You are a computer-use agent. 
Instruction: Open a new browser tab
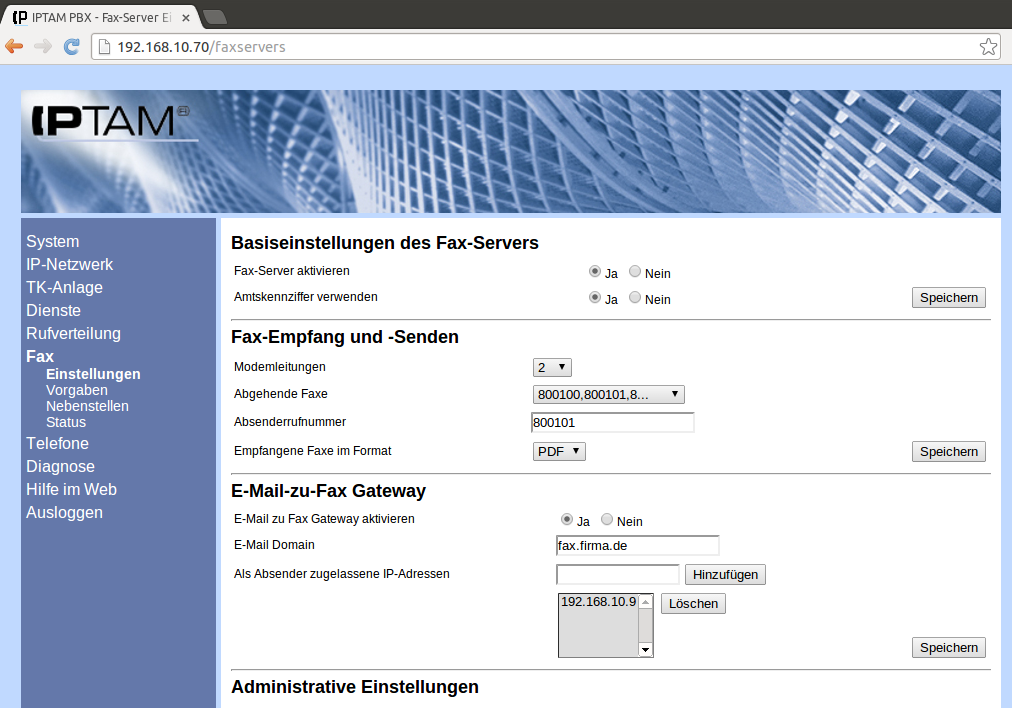click(214, 16)
